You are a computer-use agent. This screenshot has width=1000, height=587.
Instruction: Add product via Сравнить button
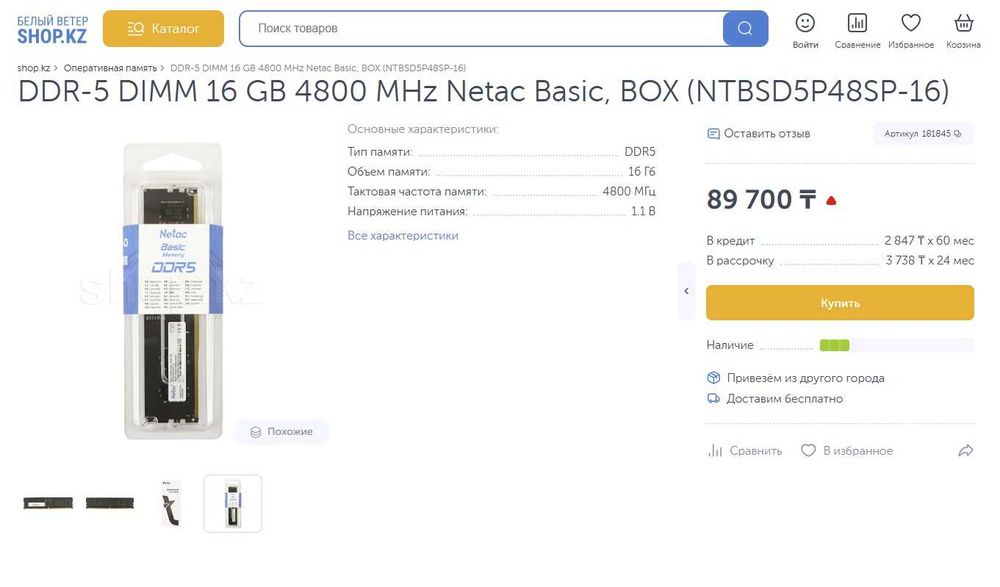(x=745, y=450)
